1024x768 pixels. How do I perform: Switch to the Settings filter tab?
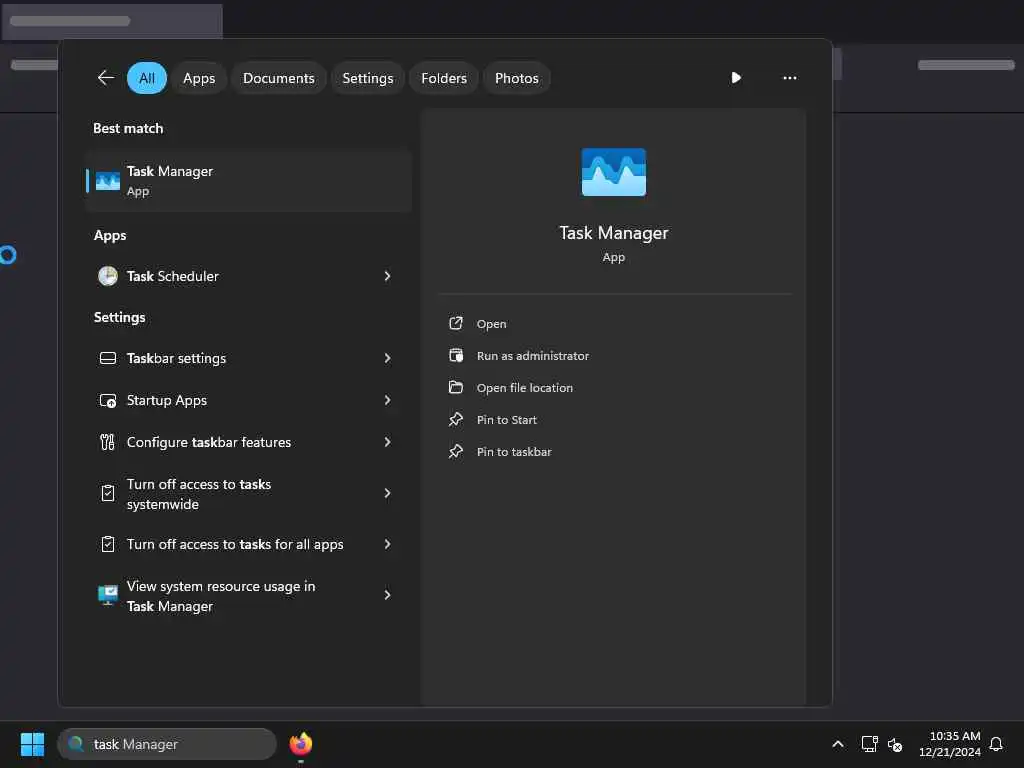[x=368, y=78]
